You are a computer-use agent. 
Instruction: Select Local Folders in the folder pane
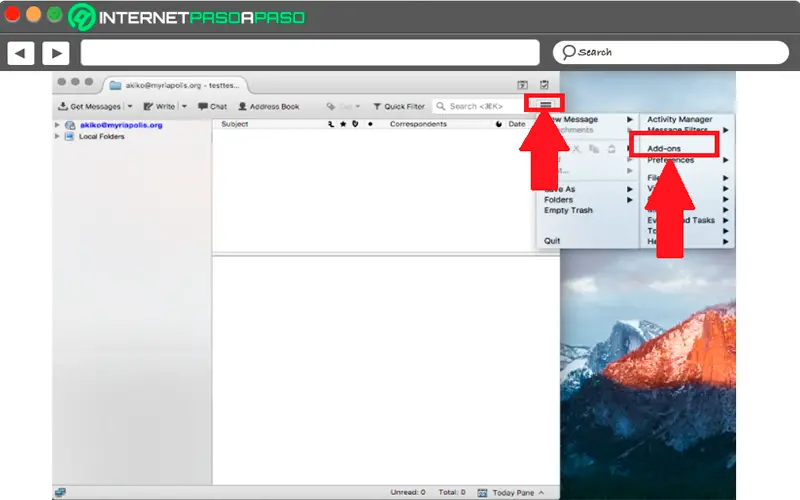pos(102,136)
